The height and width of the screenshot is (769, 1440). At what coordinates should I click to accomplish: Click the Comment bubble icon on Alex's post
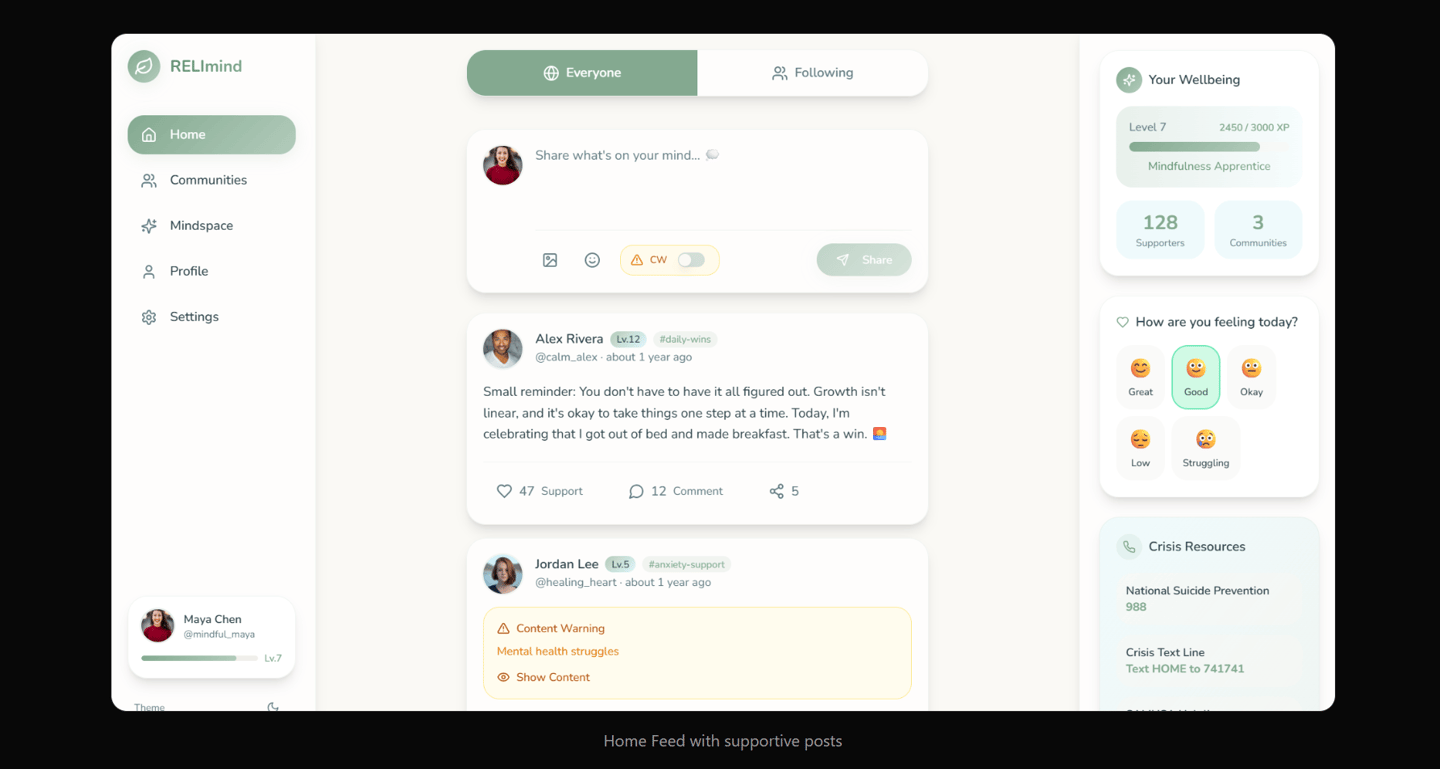click(x=636, y=491)
